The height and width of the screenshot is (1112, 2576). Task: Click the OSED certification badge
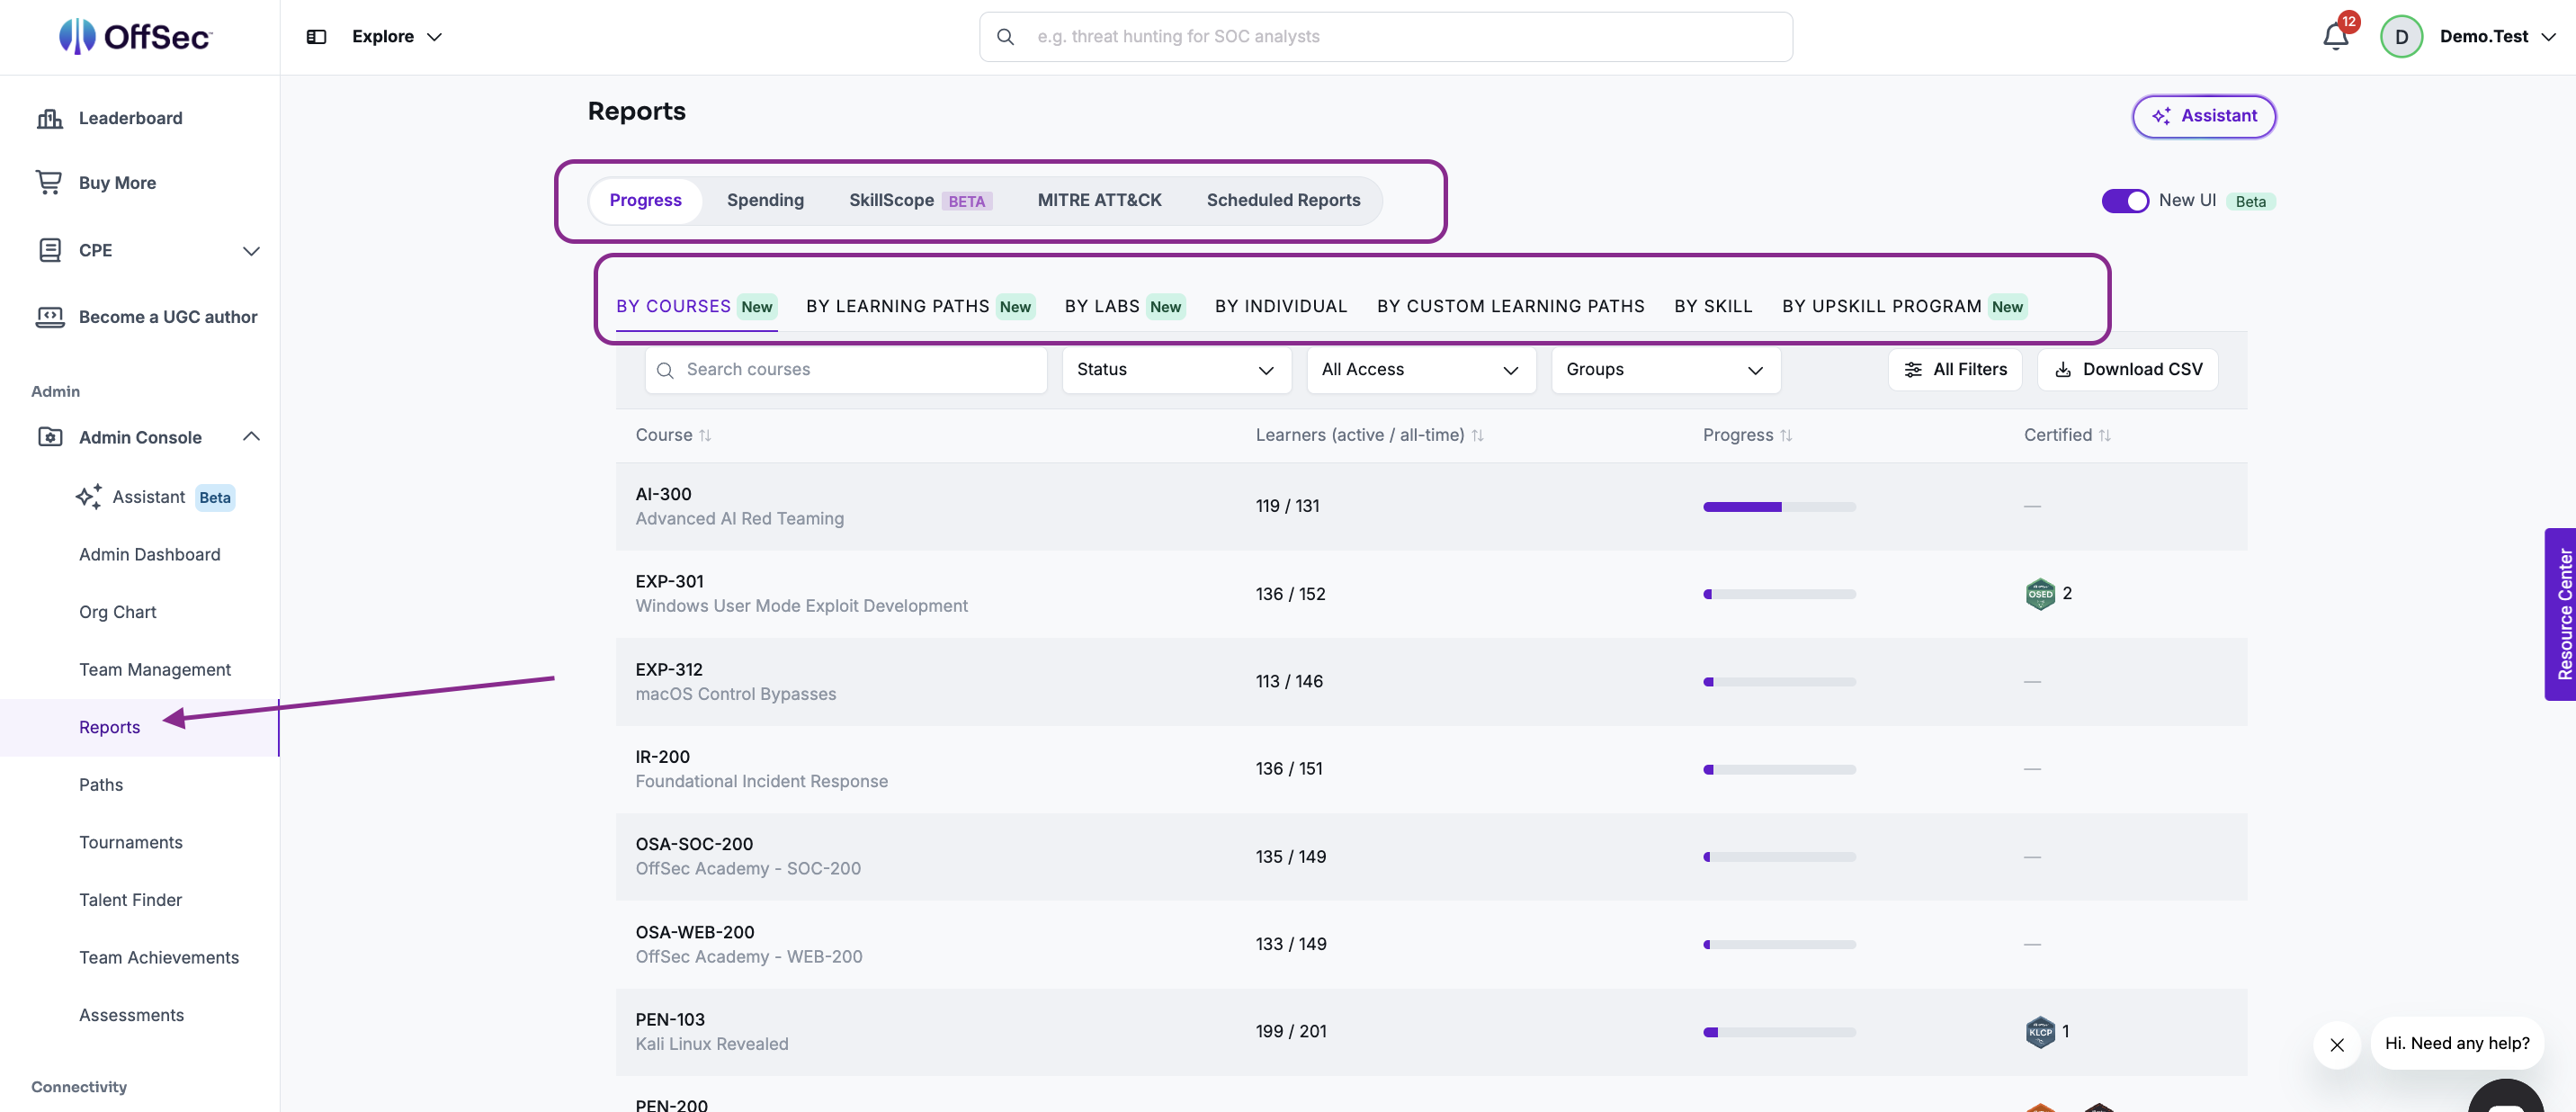tap(2039, 594)
